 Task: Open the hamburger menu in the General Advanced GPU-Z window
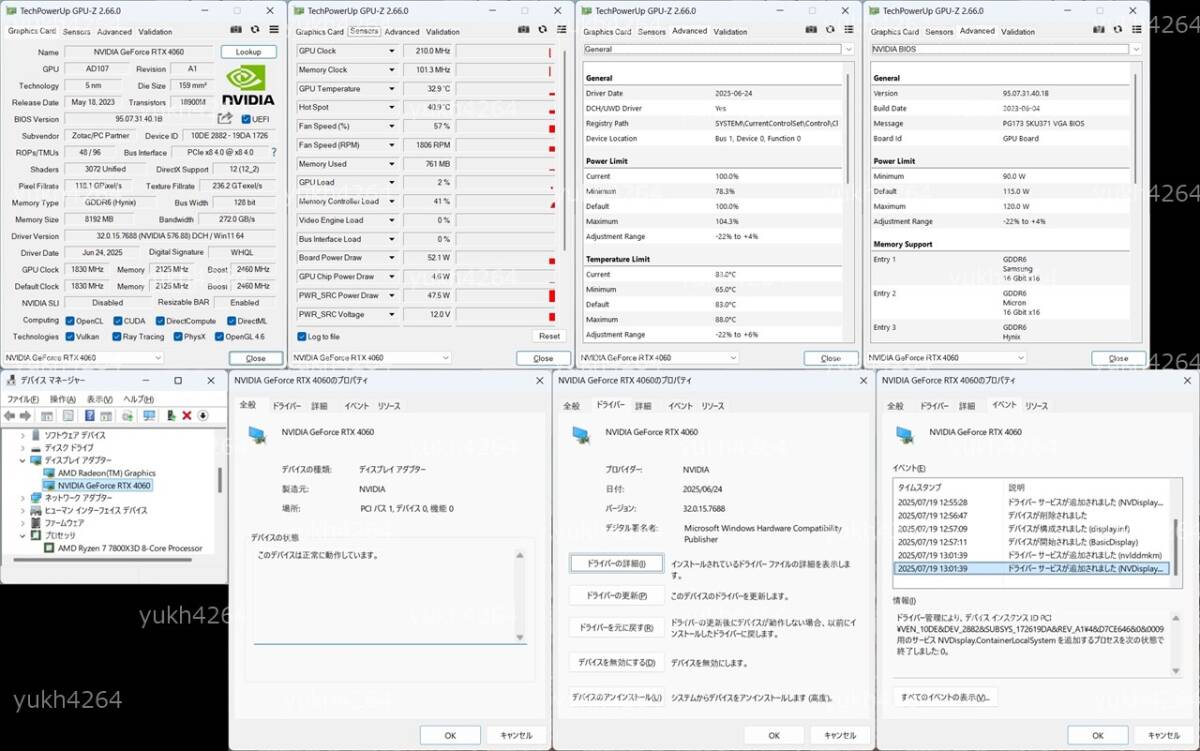point(848,30)
